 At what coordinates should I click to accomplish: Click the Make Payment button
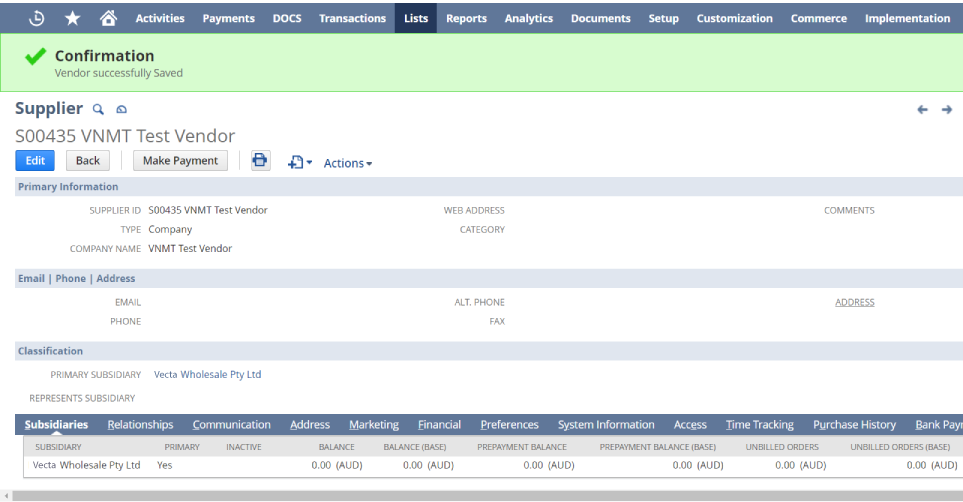coord(181,160)
